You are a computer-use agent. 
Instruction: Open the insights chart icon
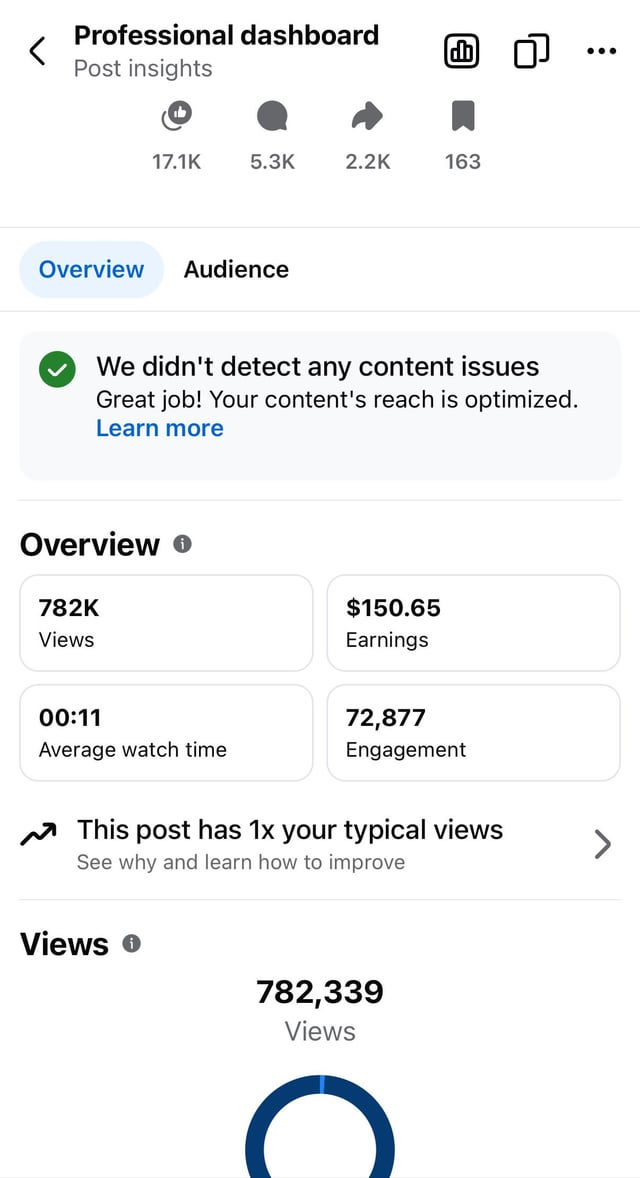[x=461, y=51]
